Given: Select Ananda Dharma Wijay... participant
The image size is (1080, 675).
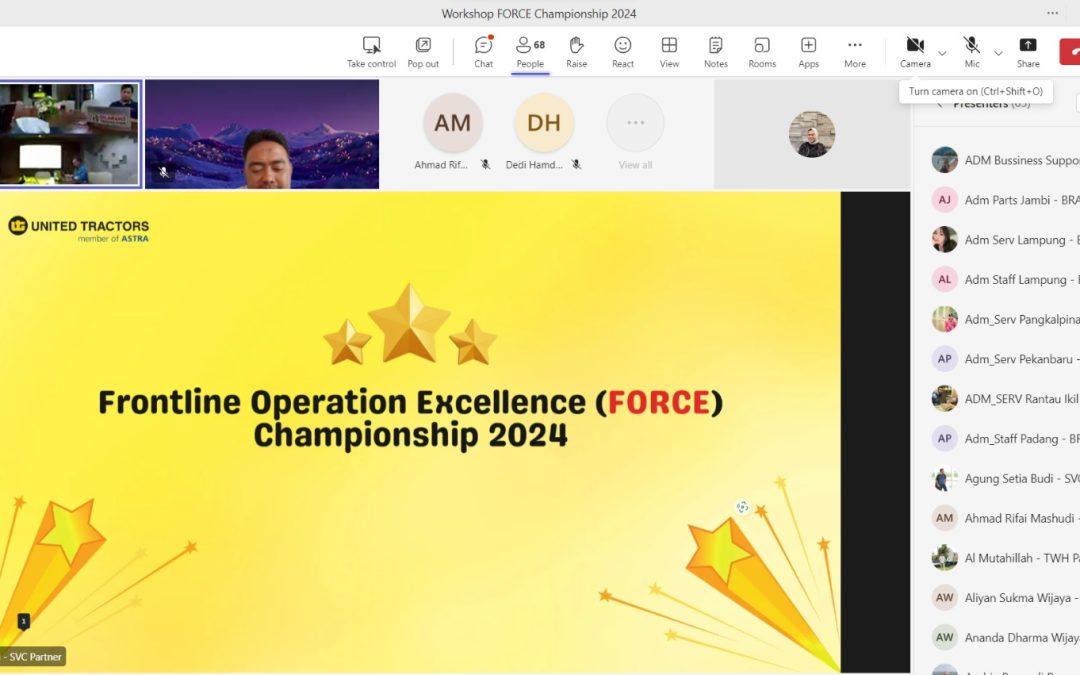Looking at the screenshot, I should (1006, 638).
